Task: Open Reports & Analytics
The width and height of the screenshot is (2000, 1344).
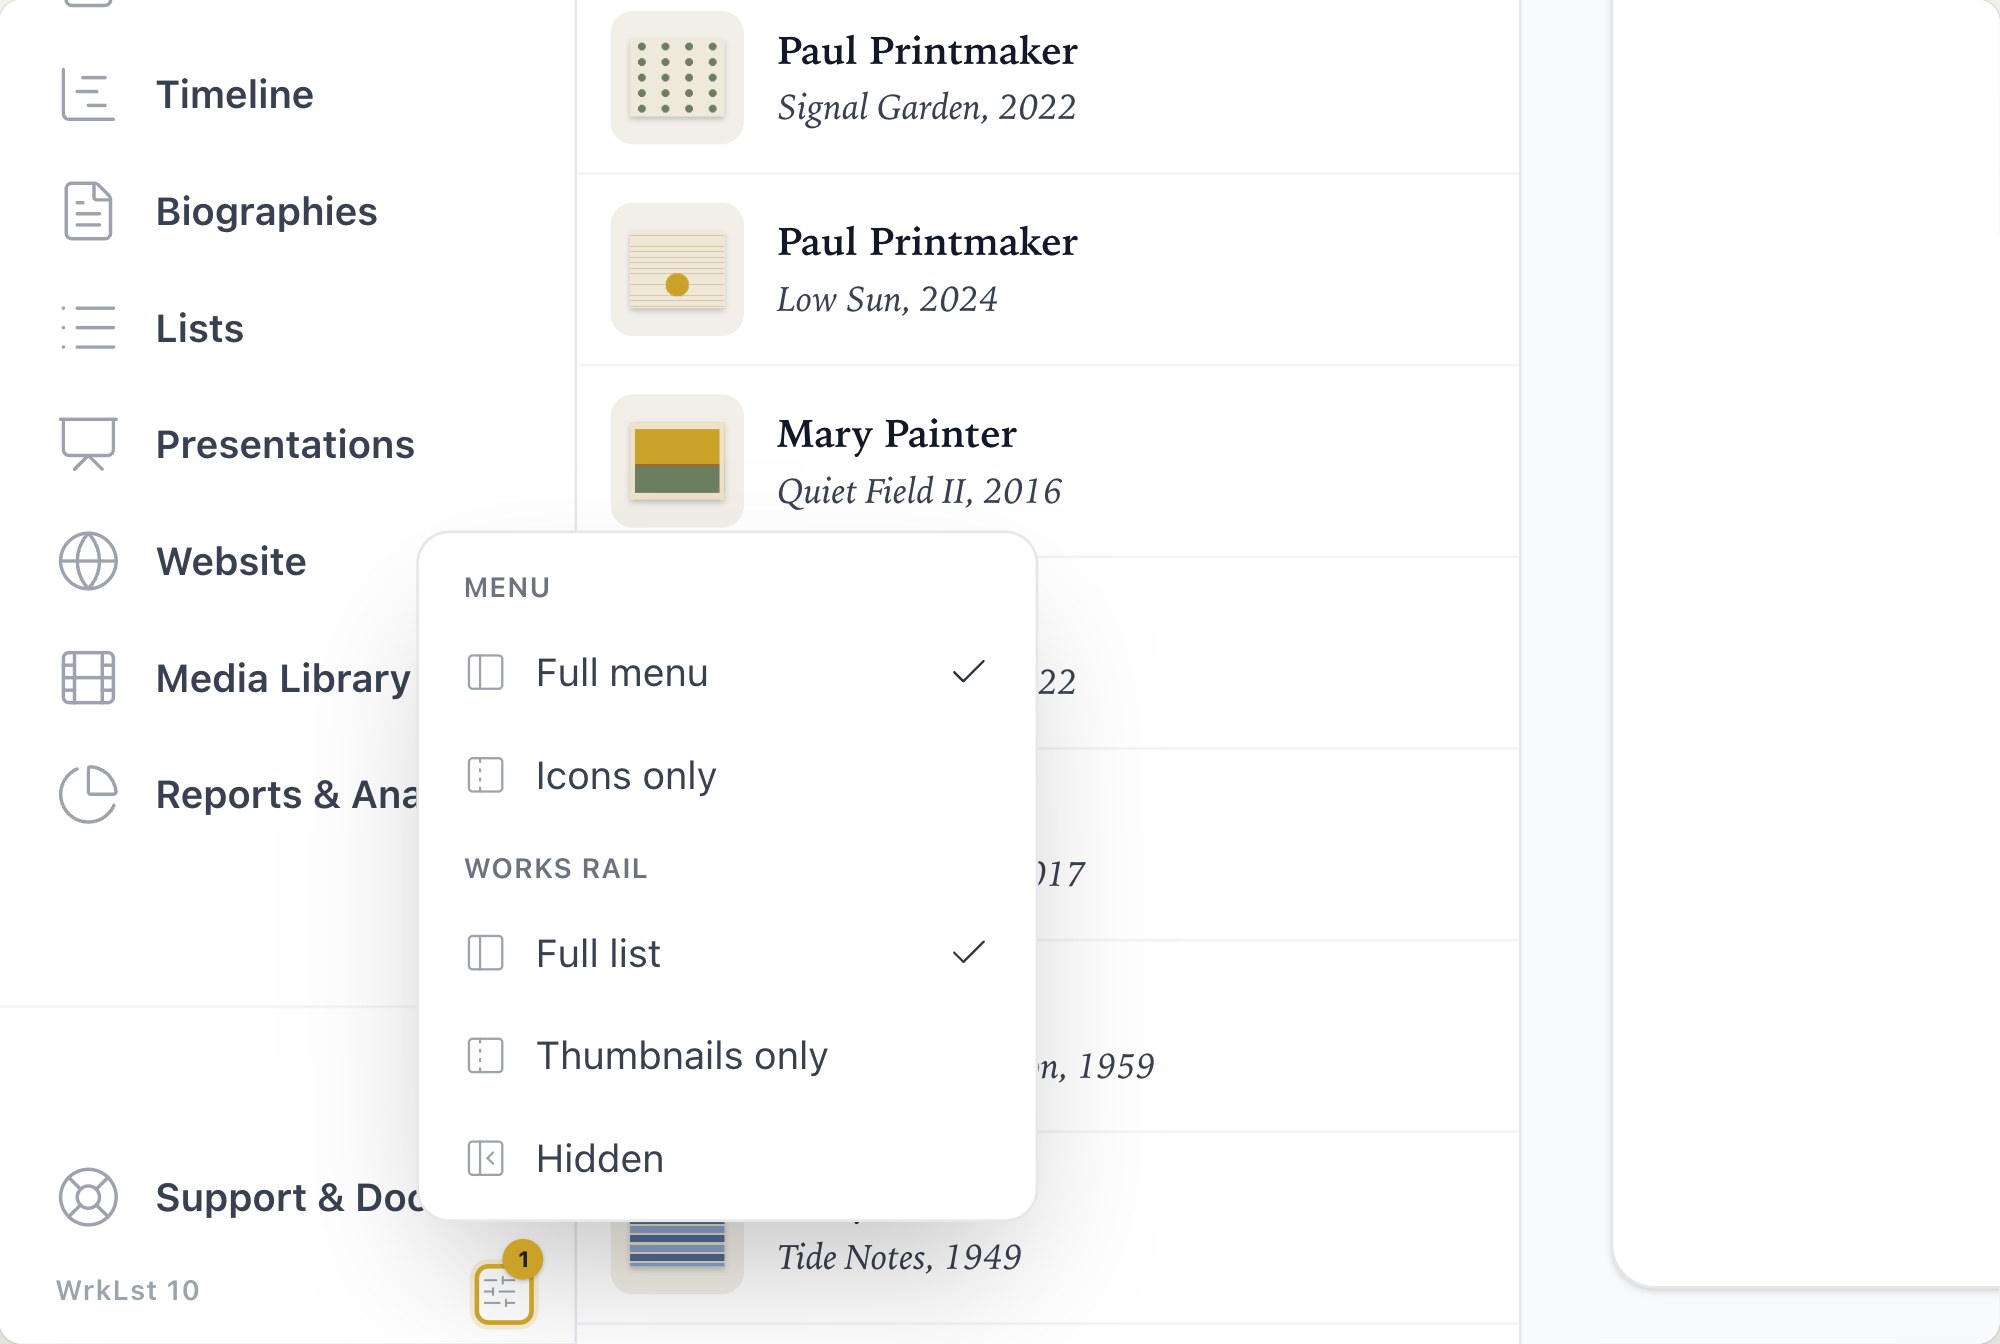Action: [x=287, y=794]
